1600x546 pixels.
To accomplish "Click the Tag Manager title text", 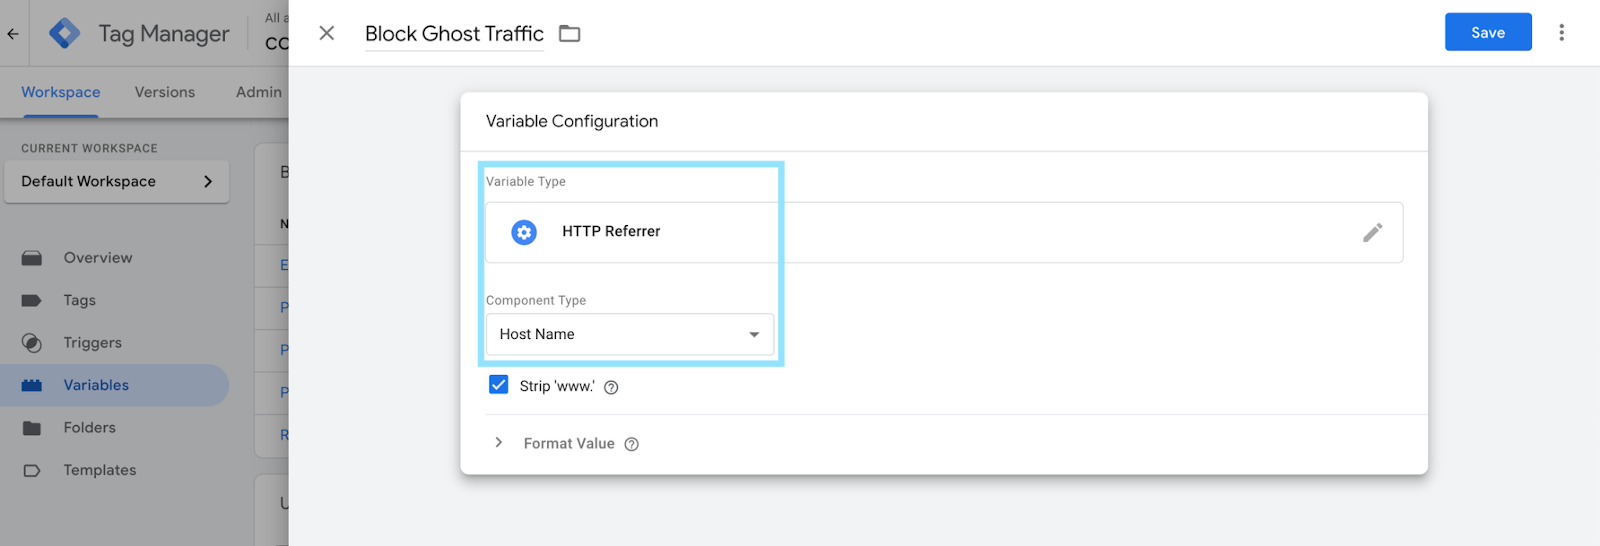I will tap(164, 34).
